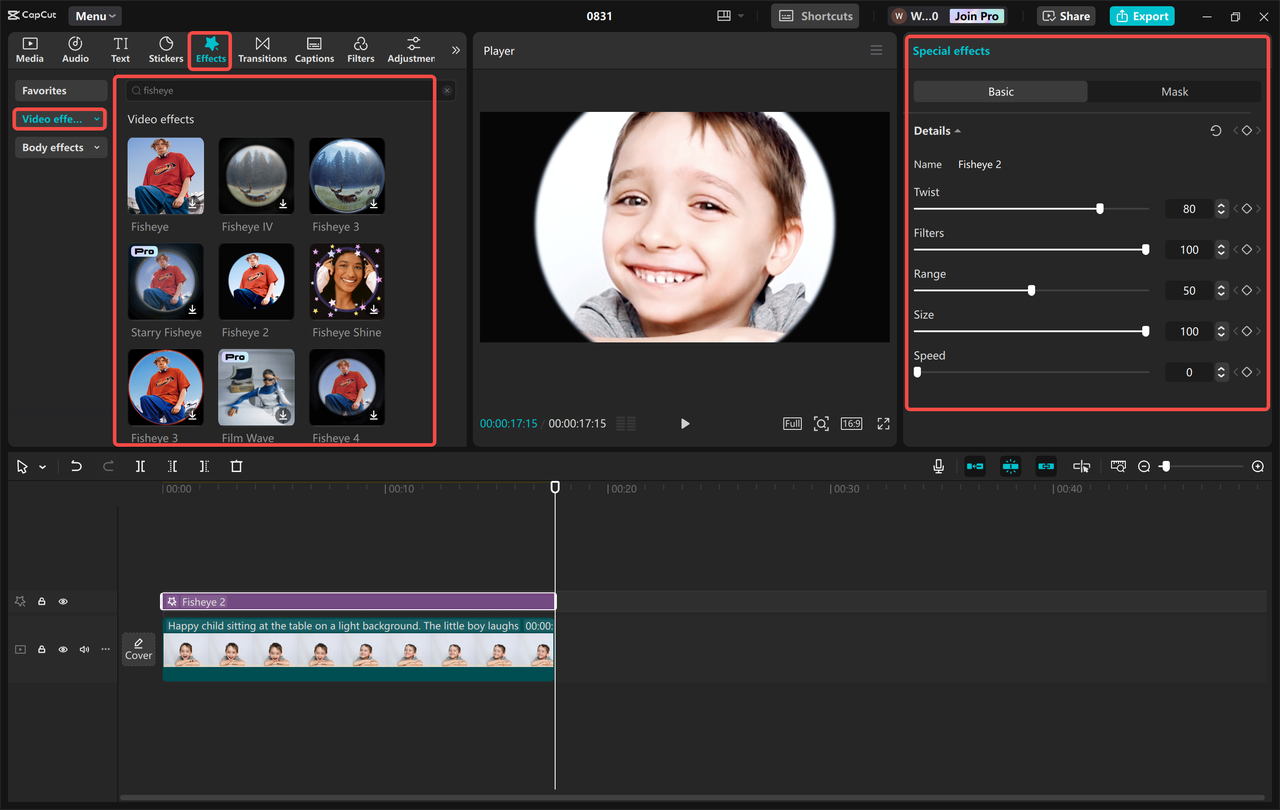The width and height of the screenshot is (1280, 810).
Task: Open the Captions tab
Action: (314, 50)
